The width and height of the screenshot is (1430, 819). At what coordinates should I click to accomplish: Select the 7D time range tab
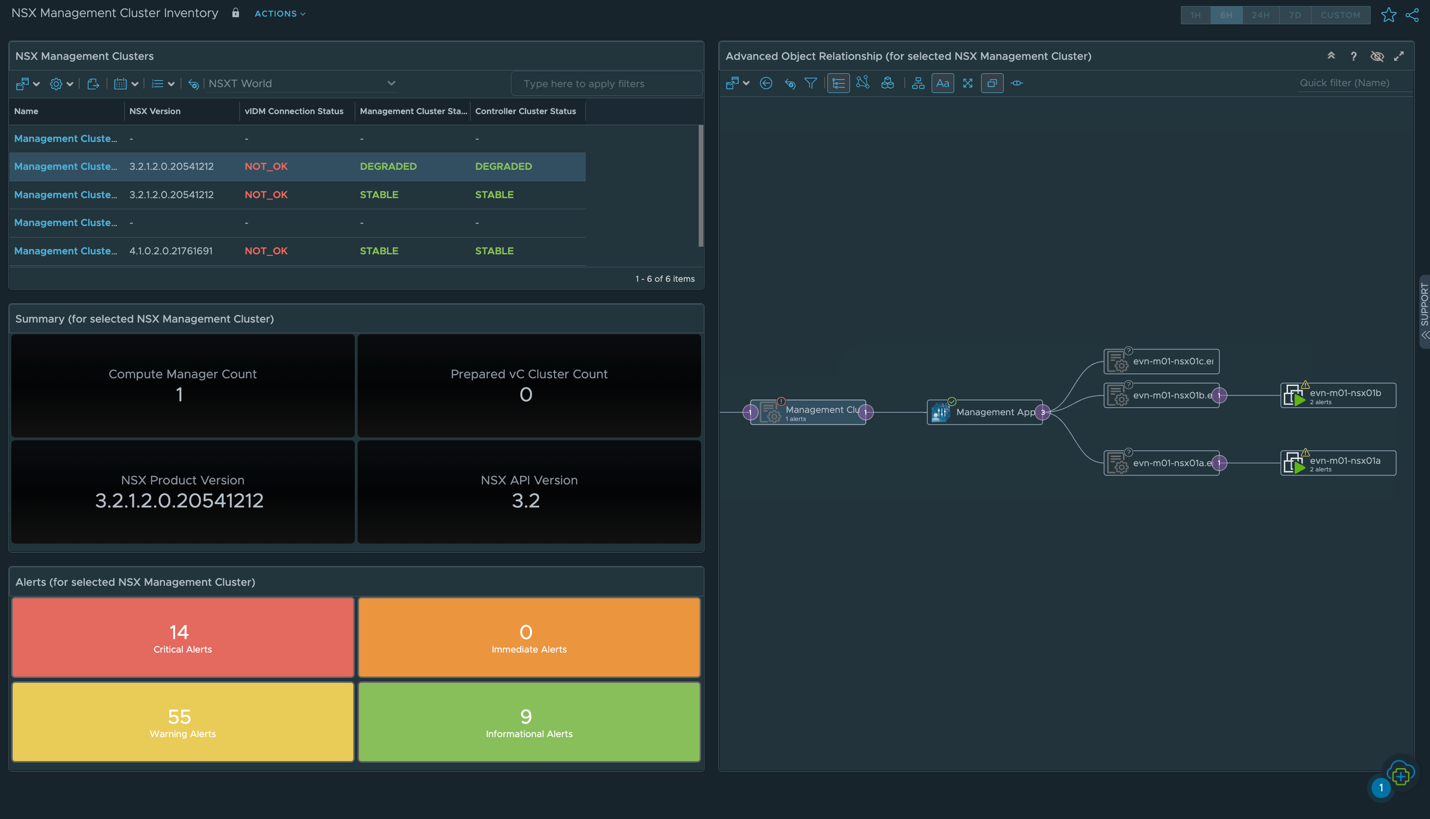click(1295, 15)
